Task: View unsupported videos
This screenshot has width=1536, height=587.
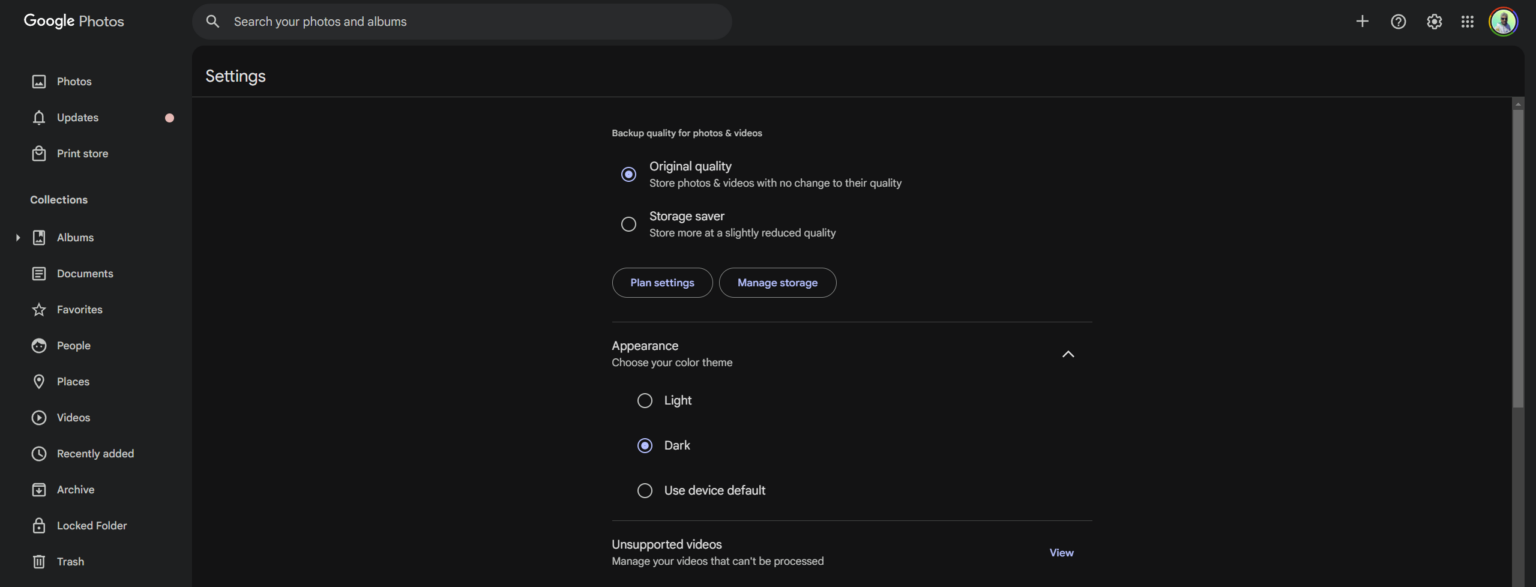Action: (1060, 552)
